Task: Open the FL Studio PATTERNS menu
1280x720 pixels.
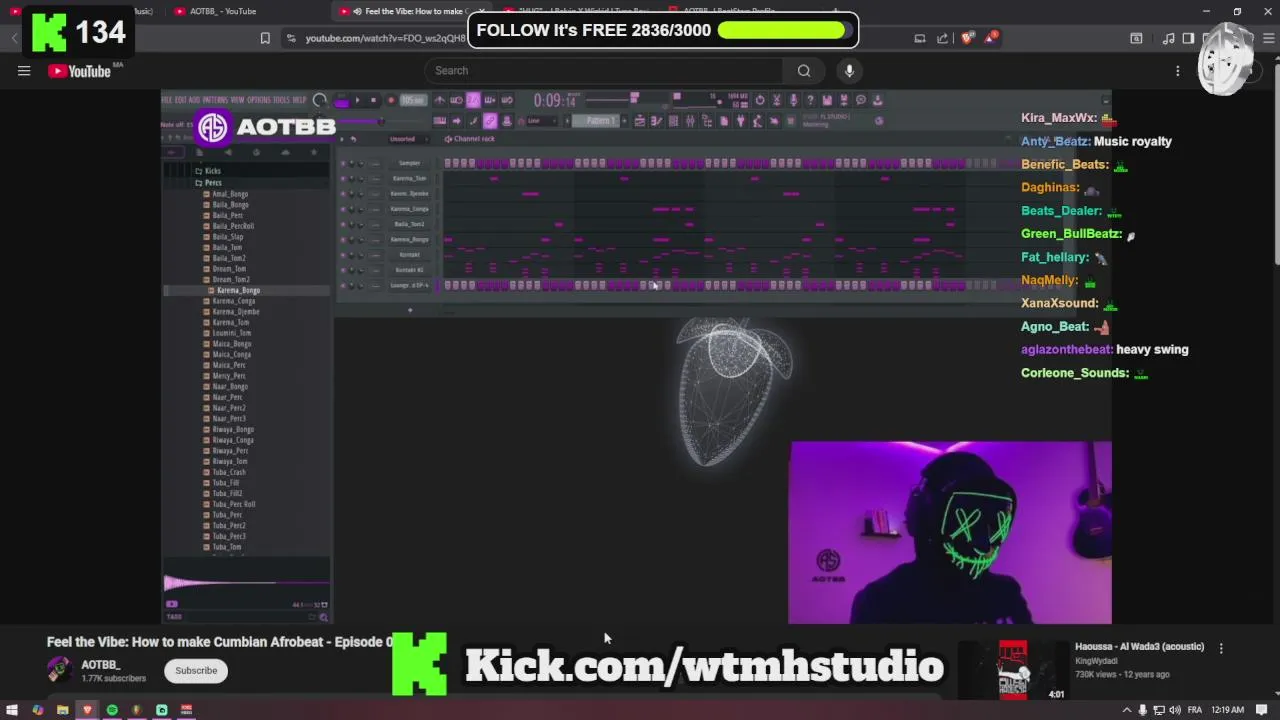Action: pyautogui.click(x=215, y=100)
